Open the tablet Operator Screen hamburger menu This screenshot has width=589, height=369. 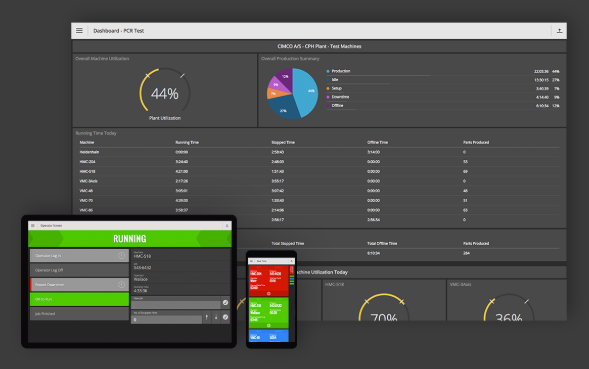pos(33,225)
